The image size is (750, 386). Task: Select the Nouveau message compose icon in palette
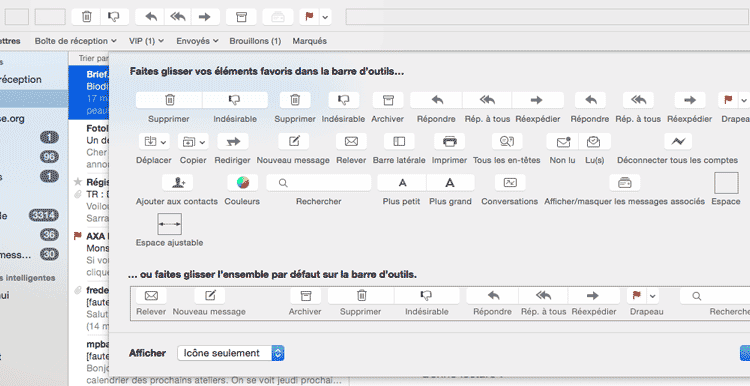pos(293,141)
